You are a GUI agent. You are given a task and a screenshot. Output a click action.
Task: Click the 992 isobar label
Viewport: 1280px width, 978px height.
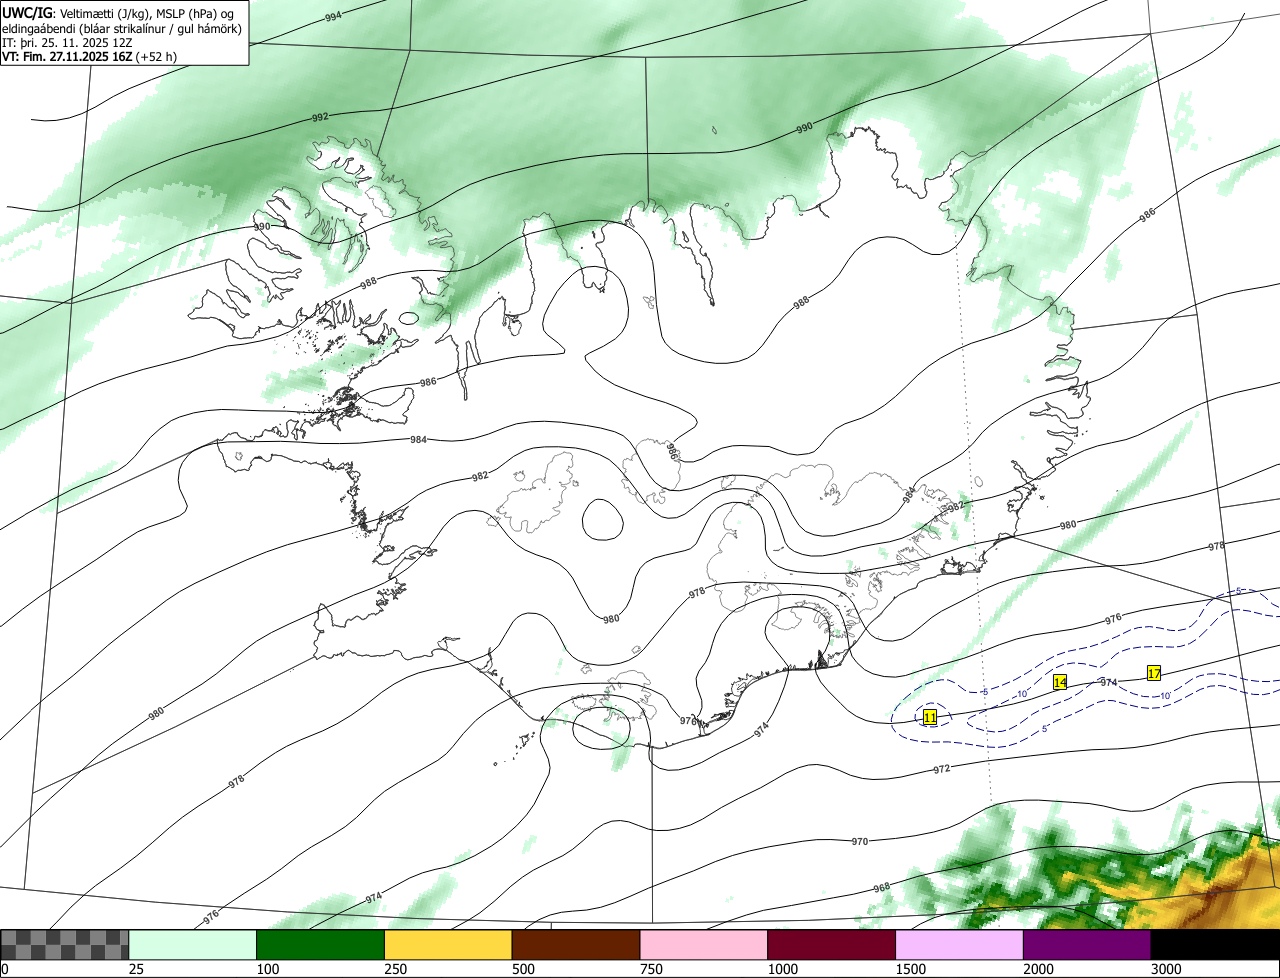pos(320,117)
